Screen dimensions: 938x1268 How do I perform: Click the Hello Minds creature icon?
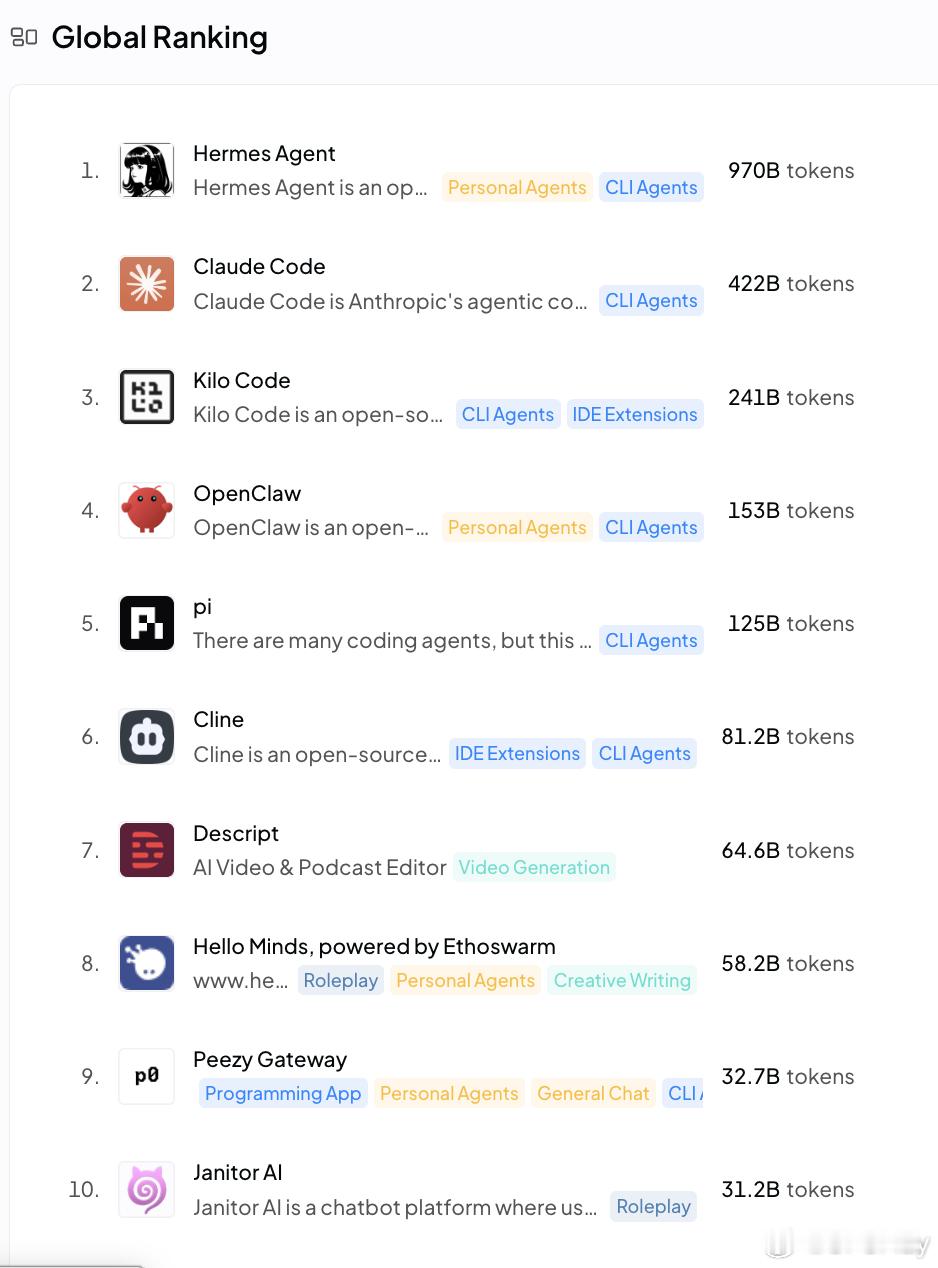pos(147,963)
